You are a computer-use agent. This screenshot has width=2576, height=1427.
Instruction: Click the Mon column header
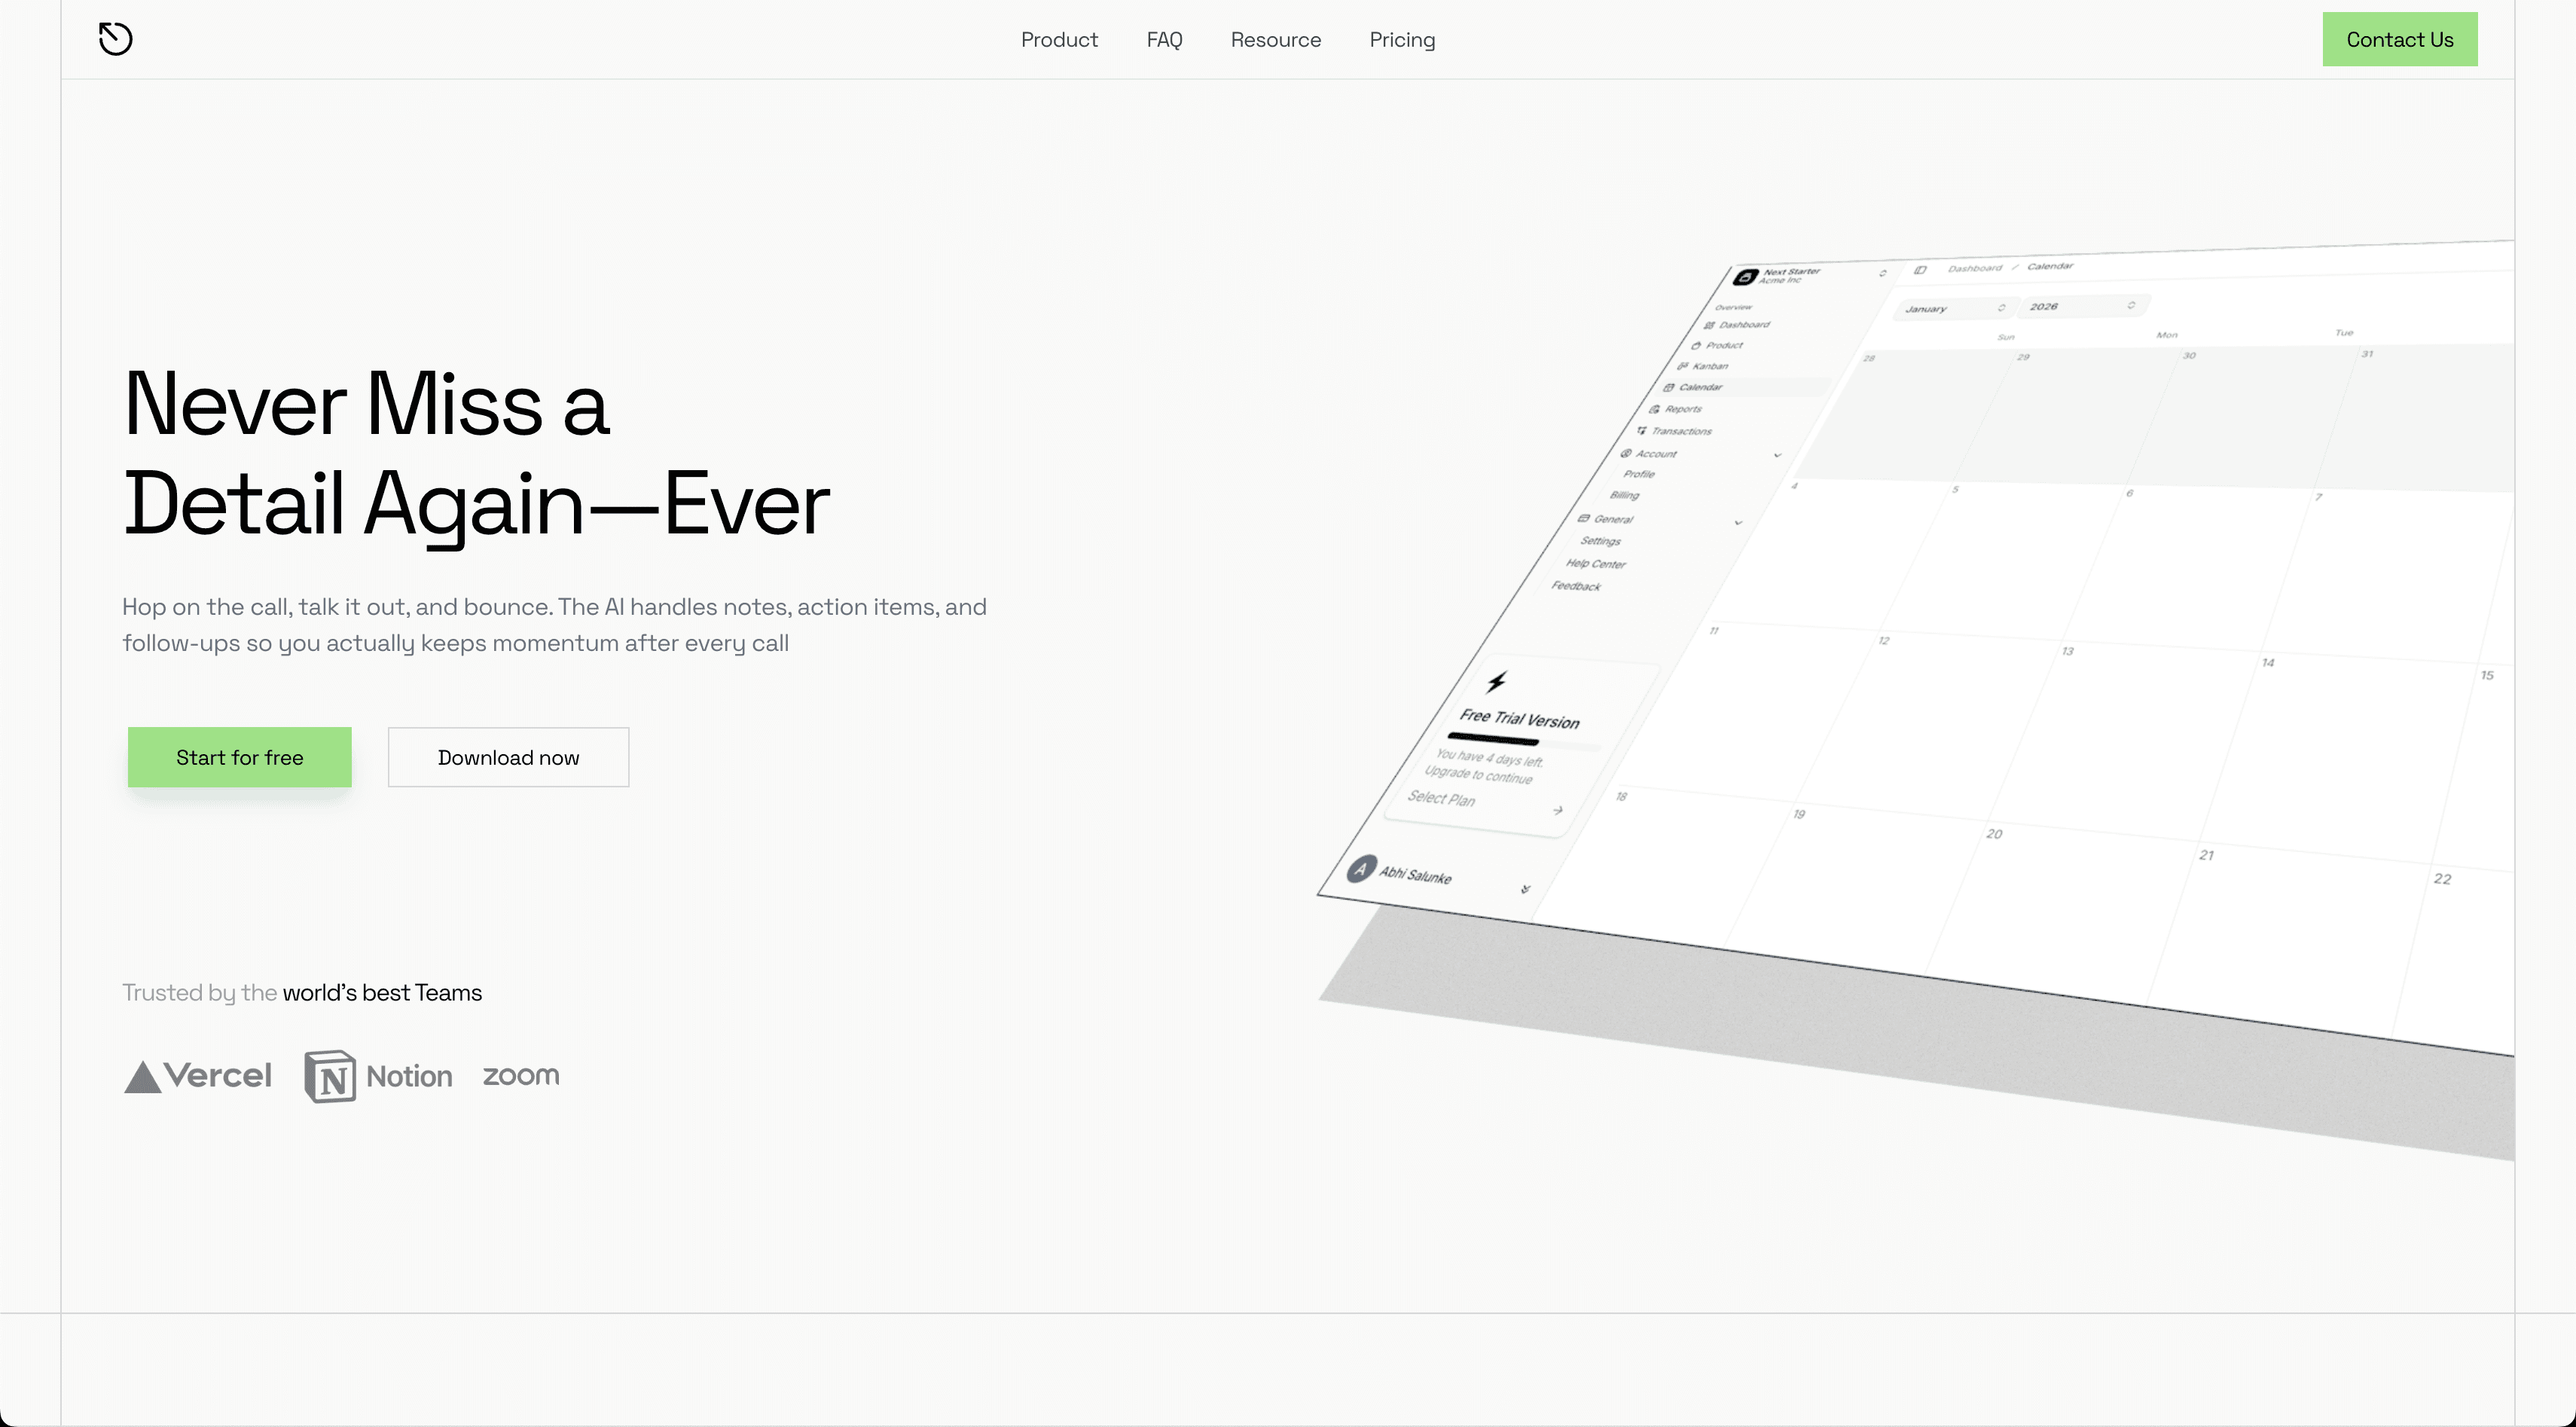[x=2167, y=335]
